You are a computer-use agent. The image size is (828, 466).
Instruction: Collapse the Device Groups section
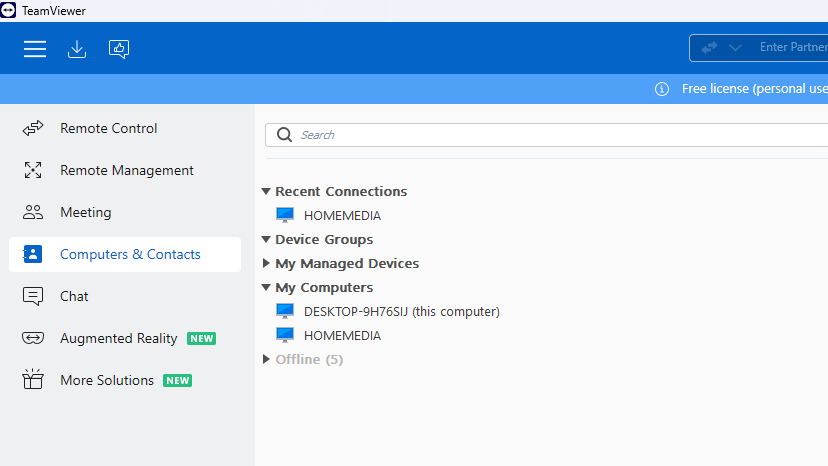[266, 239]
